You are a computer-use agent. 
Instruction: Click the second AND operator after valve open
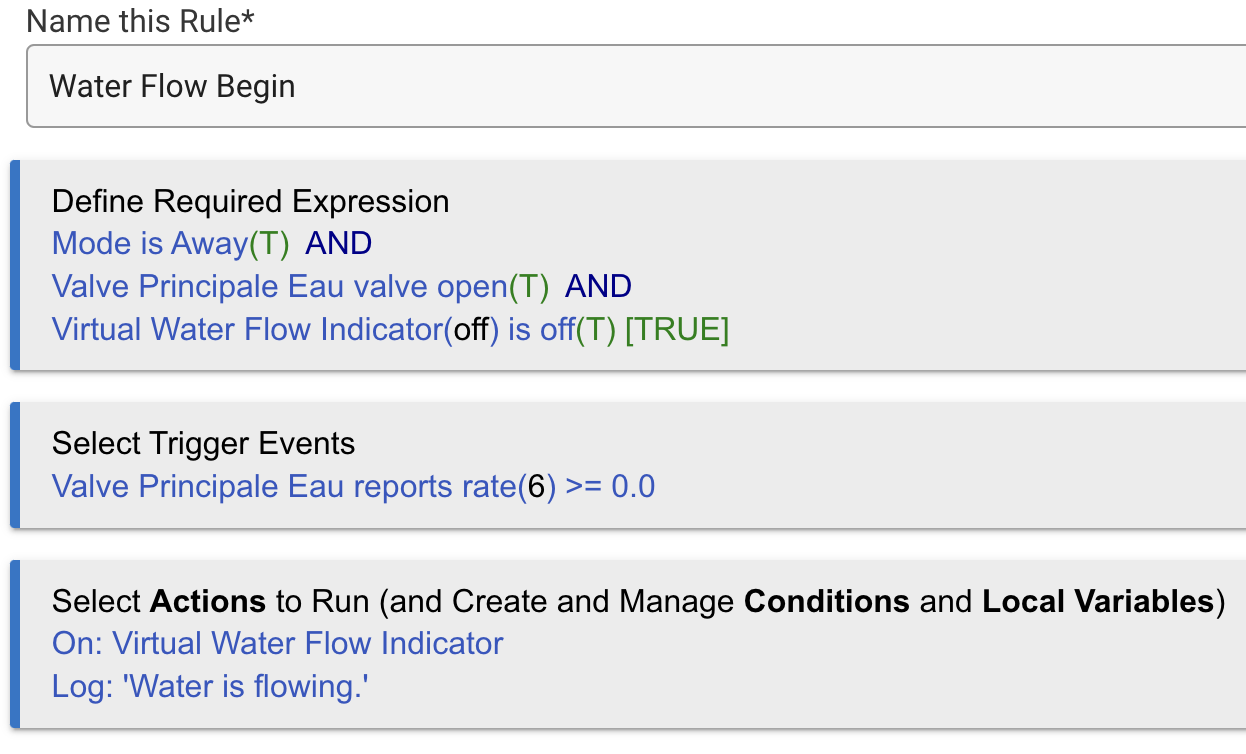tap(598, 287)
